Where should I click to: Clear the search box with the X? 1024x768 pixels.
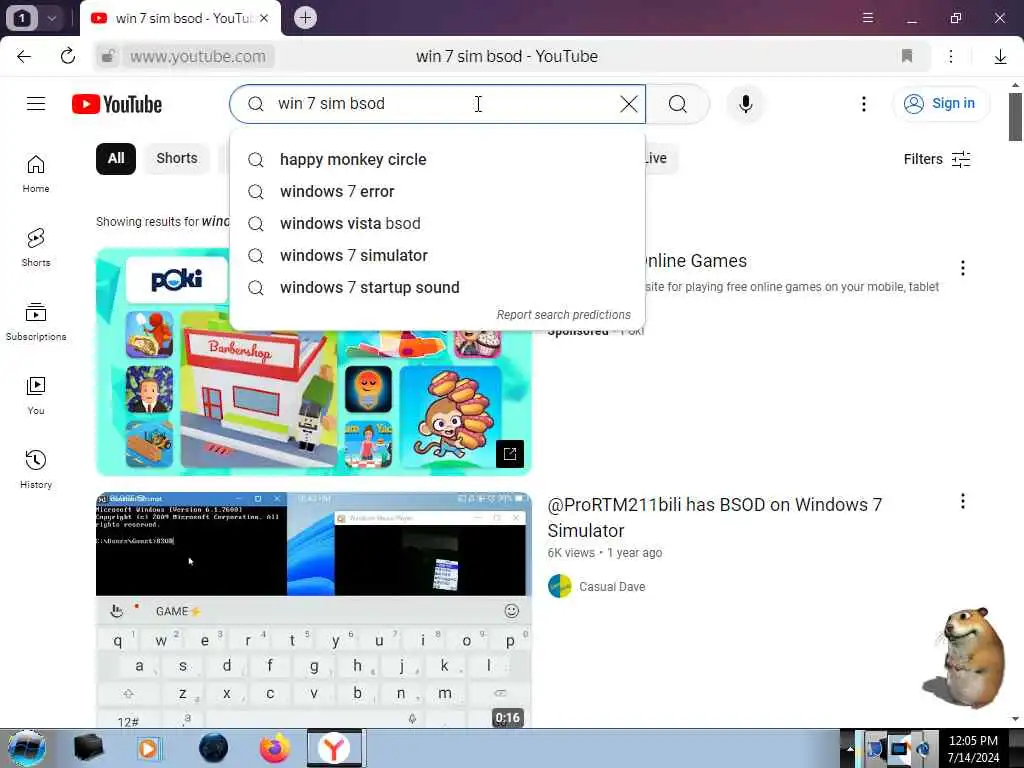(628, 104)
